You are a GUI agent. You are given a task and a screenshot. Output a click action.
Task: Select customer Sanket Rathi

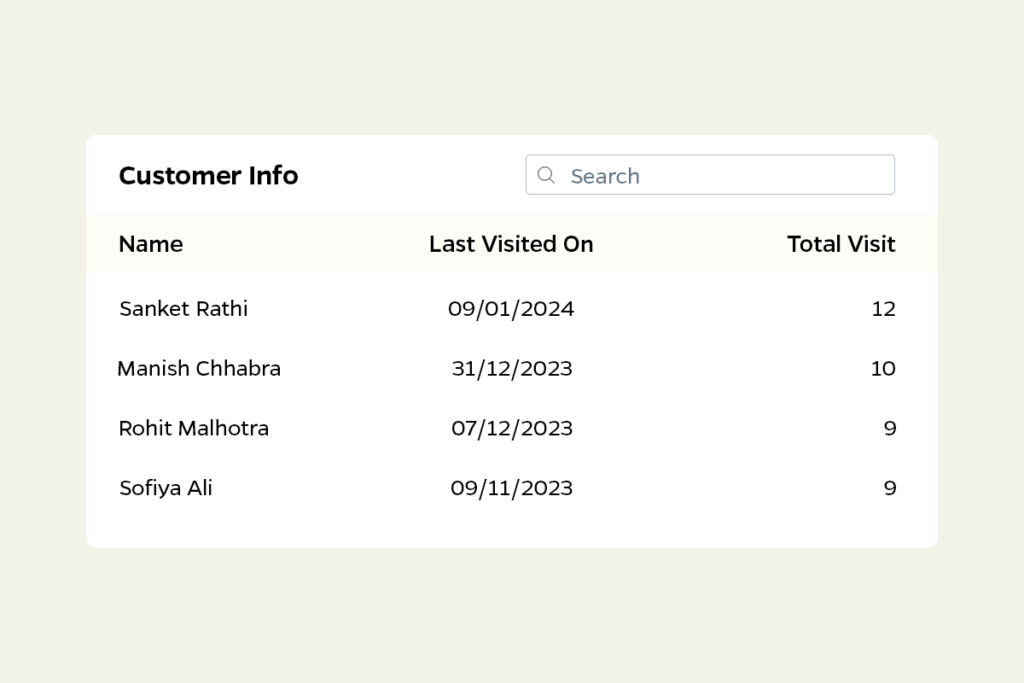183,309
